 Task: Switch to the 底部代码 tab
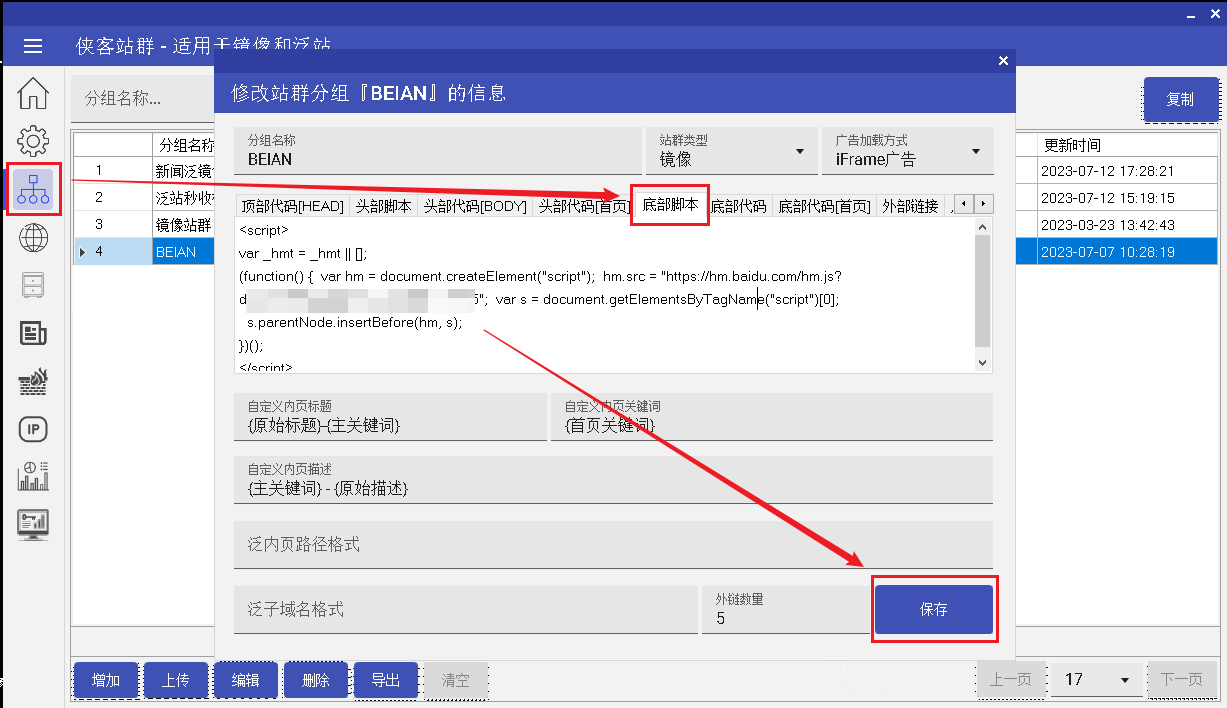click(x=738, y=206)
